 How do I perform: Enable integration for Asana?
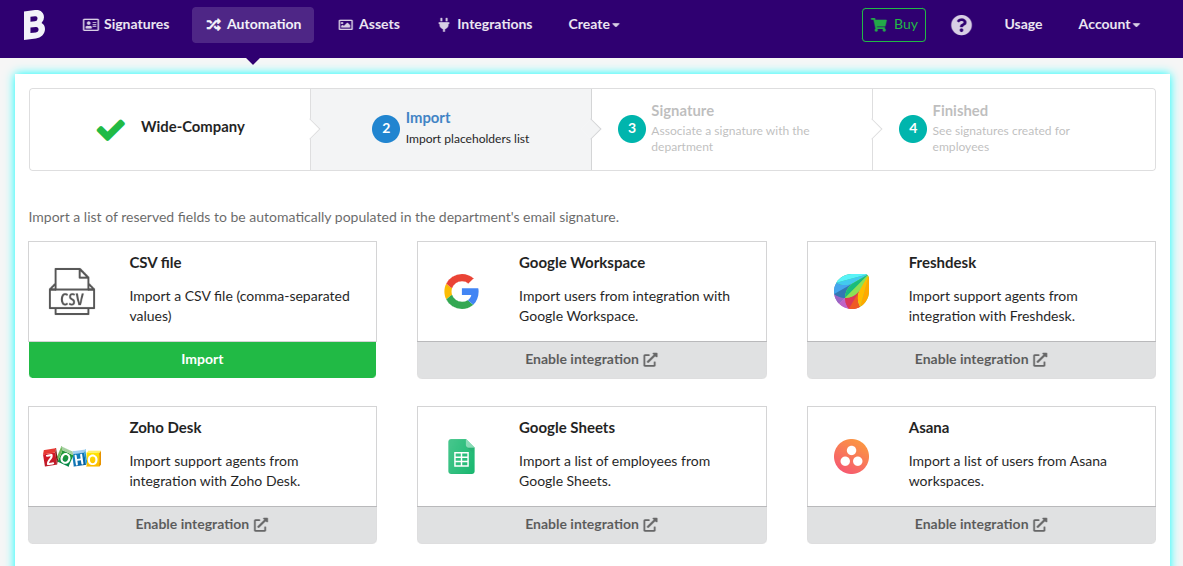pos(981,524)
